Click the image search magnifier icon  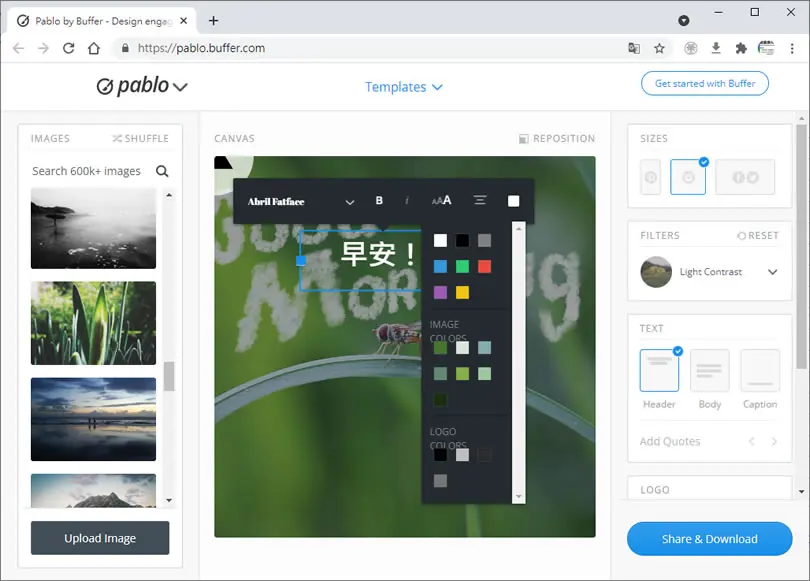click(x=162, y=171)
